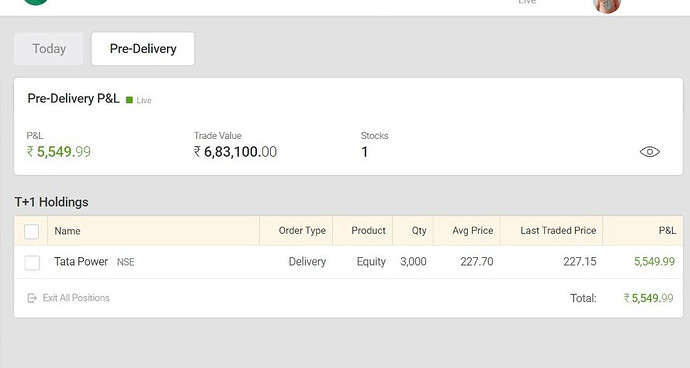Click the exit icon beside Exit All Positions

[x=32, y=298]
